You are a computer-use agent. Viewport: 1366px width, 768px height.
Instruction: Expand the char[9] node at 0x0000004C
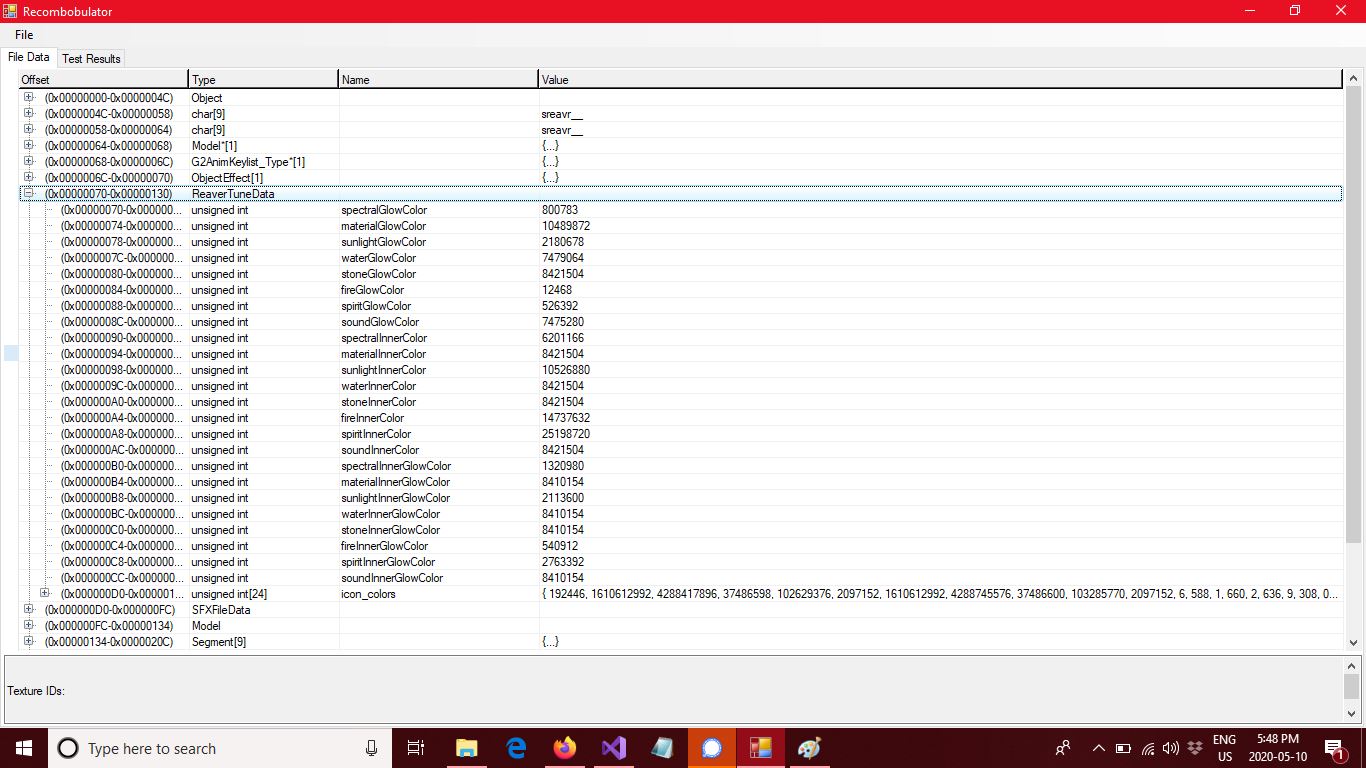tap(29, 113)
